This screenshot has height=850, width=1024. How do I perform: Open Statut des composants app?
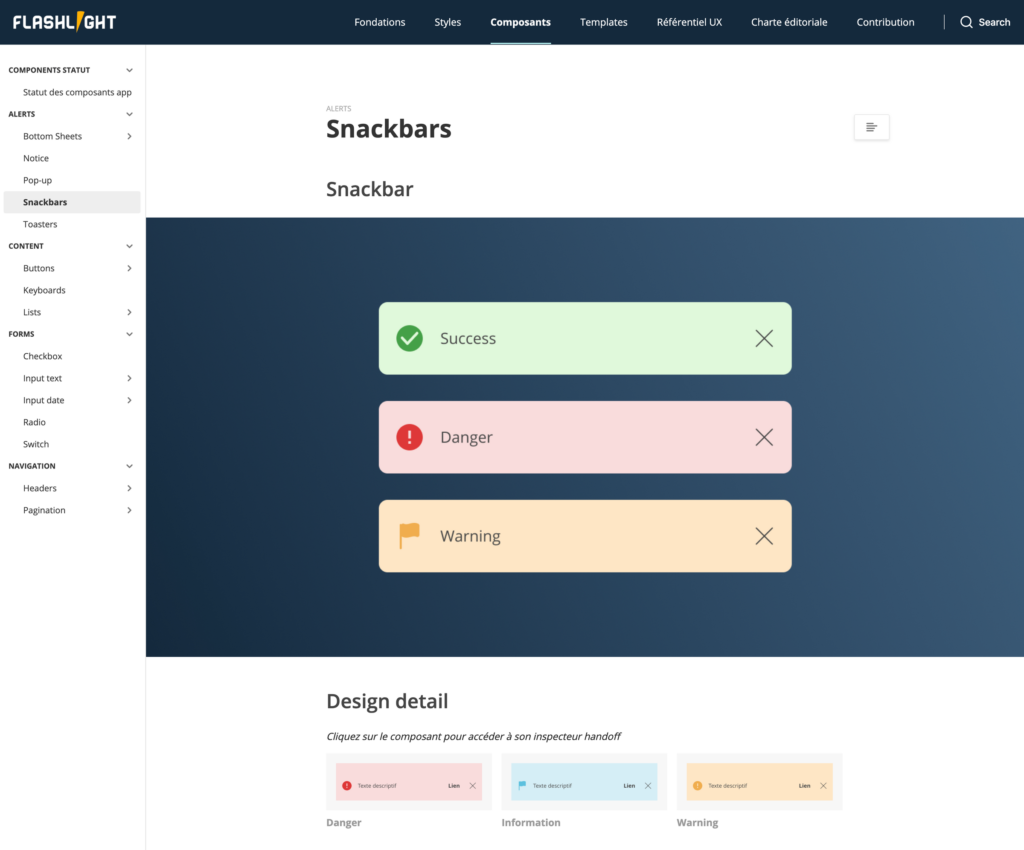tap(76, 91)
